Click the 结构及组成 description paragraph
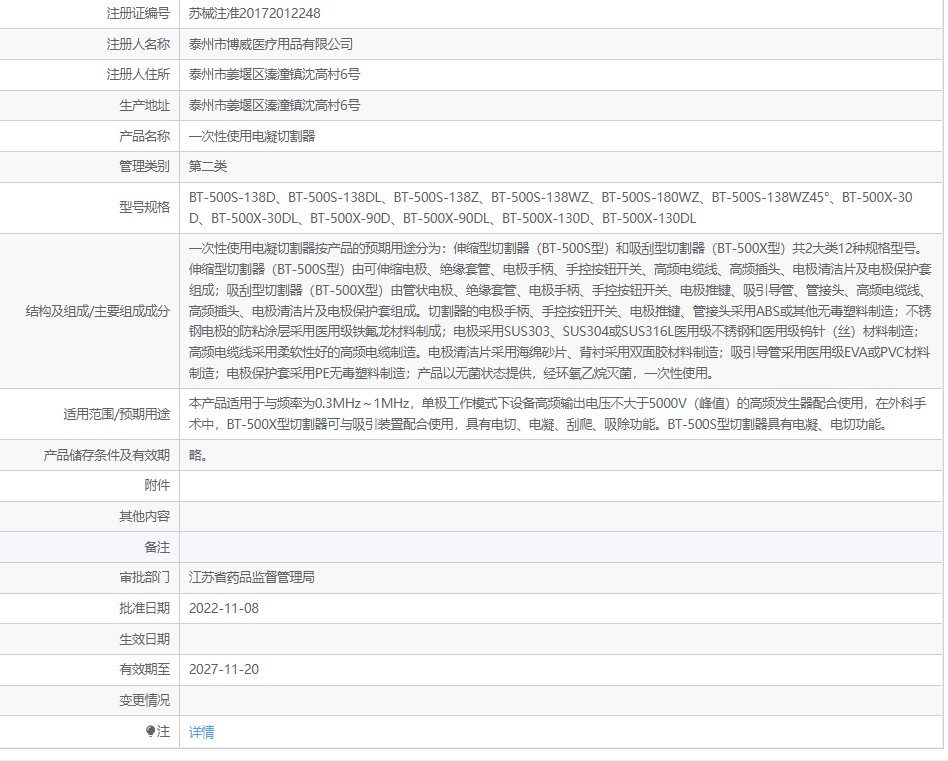Image resolution: width=948 pixels, height=761 pixels. click(560, 311)
